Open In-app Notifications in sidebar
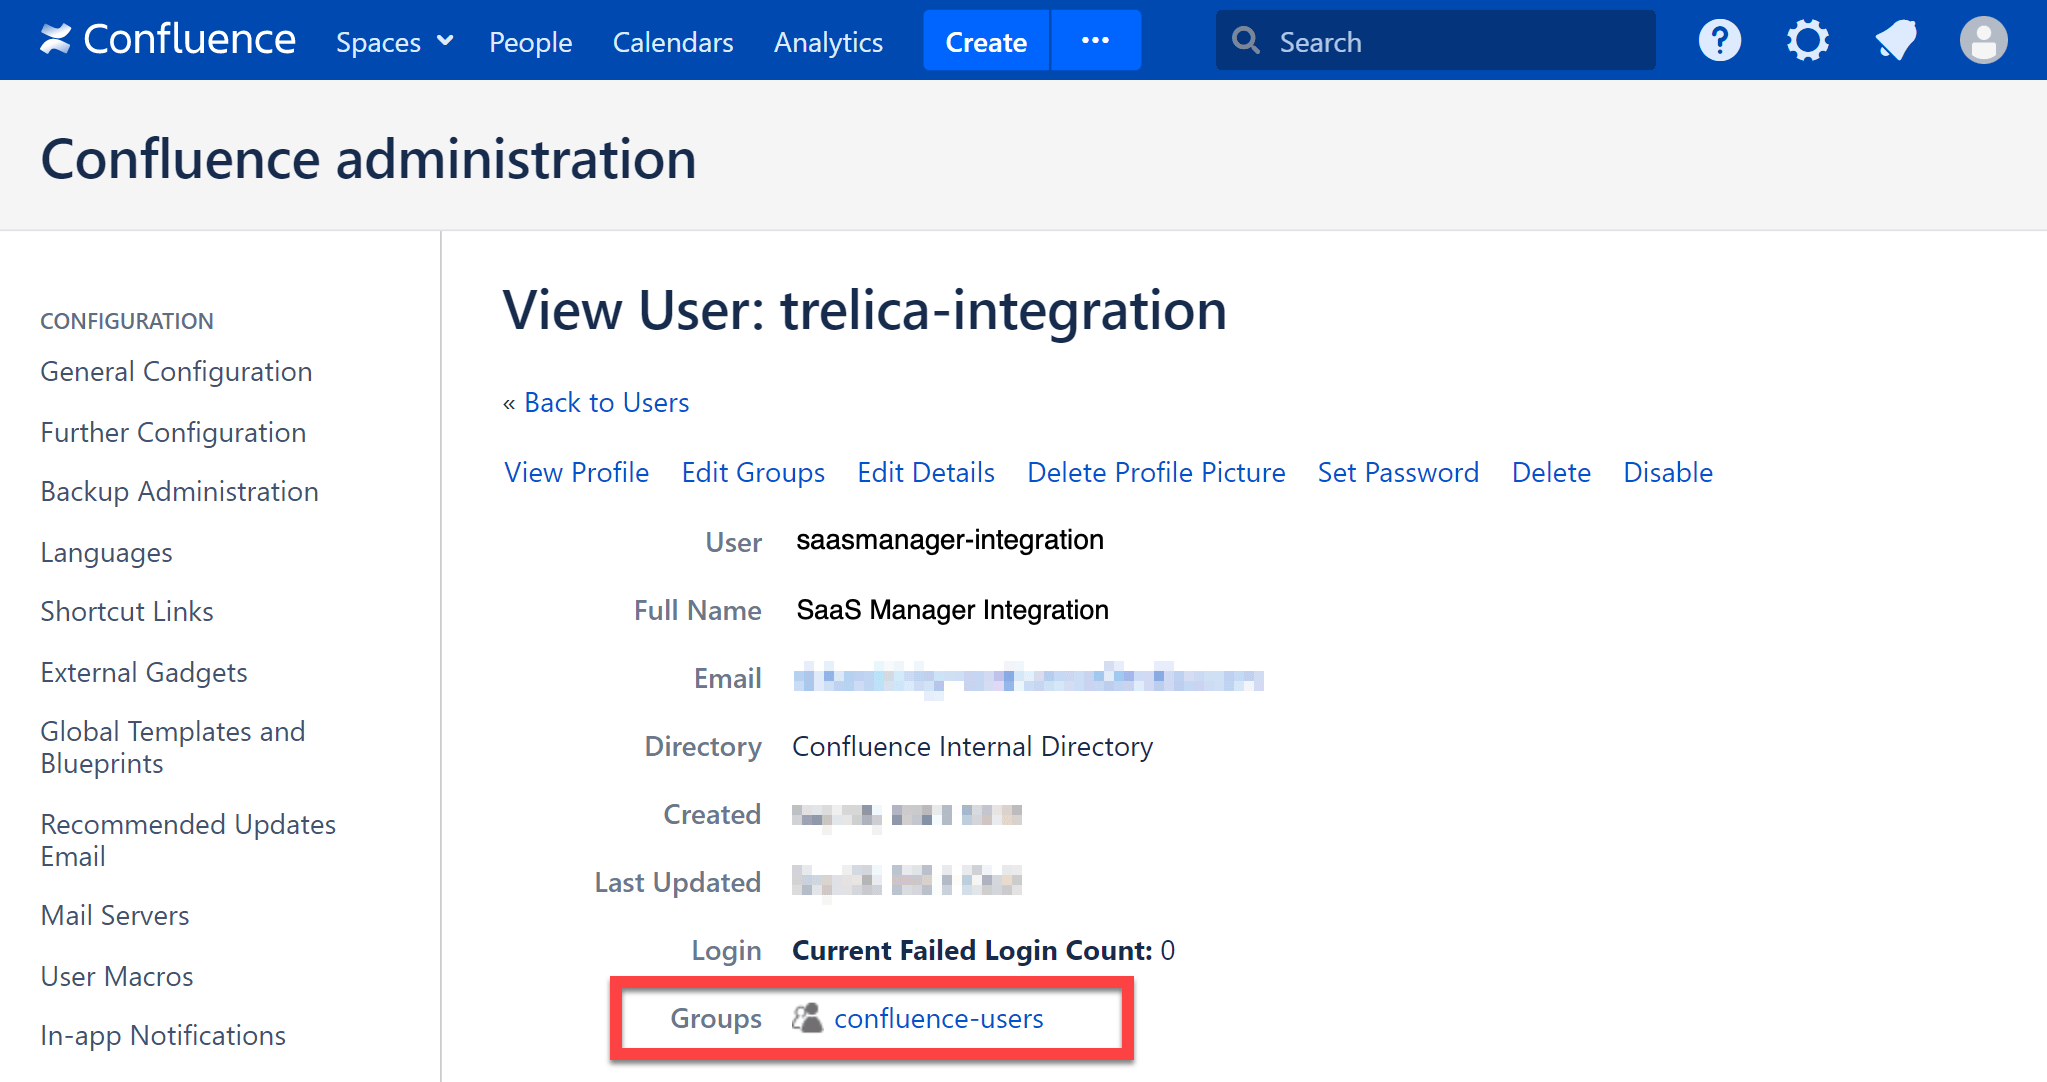Viewport: 2047px width, 1082px height. [x=163, y=1035]
